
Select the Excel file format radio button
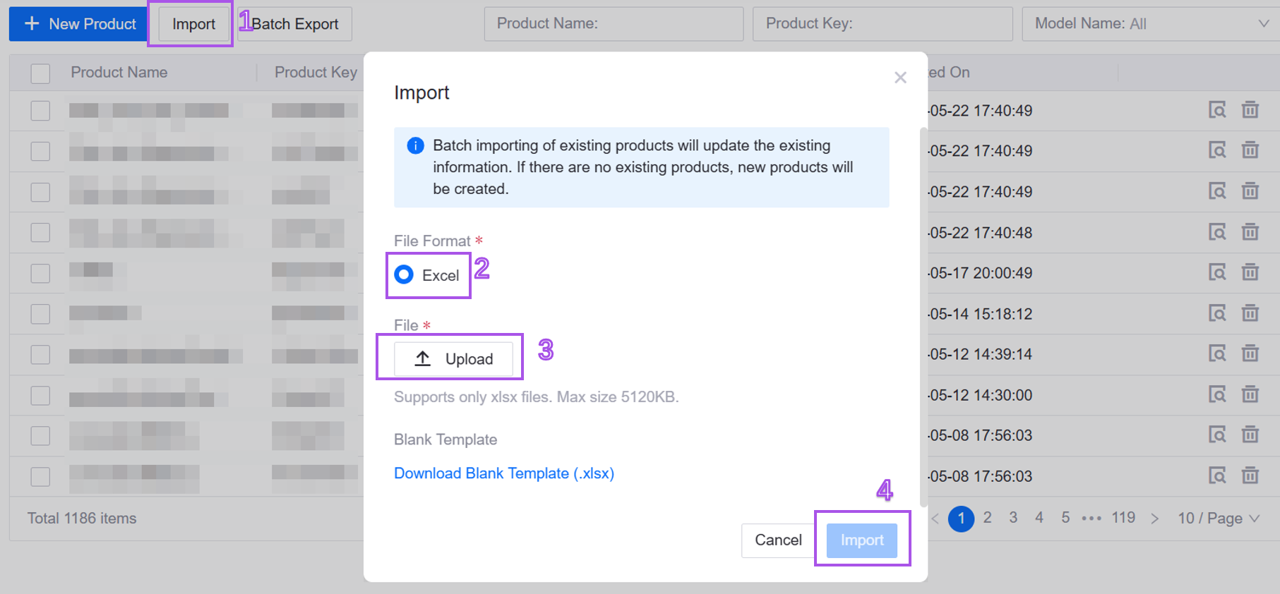tap(406, 275)
